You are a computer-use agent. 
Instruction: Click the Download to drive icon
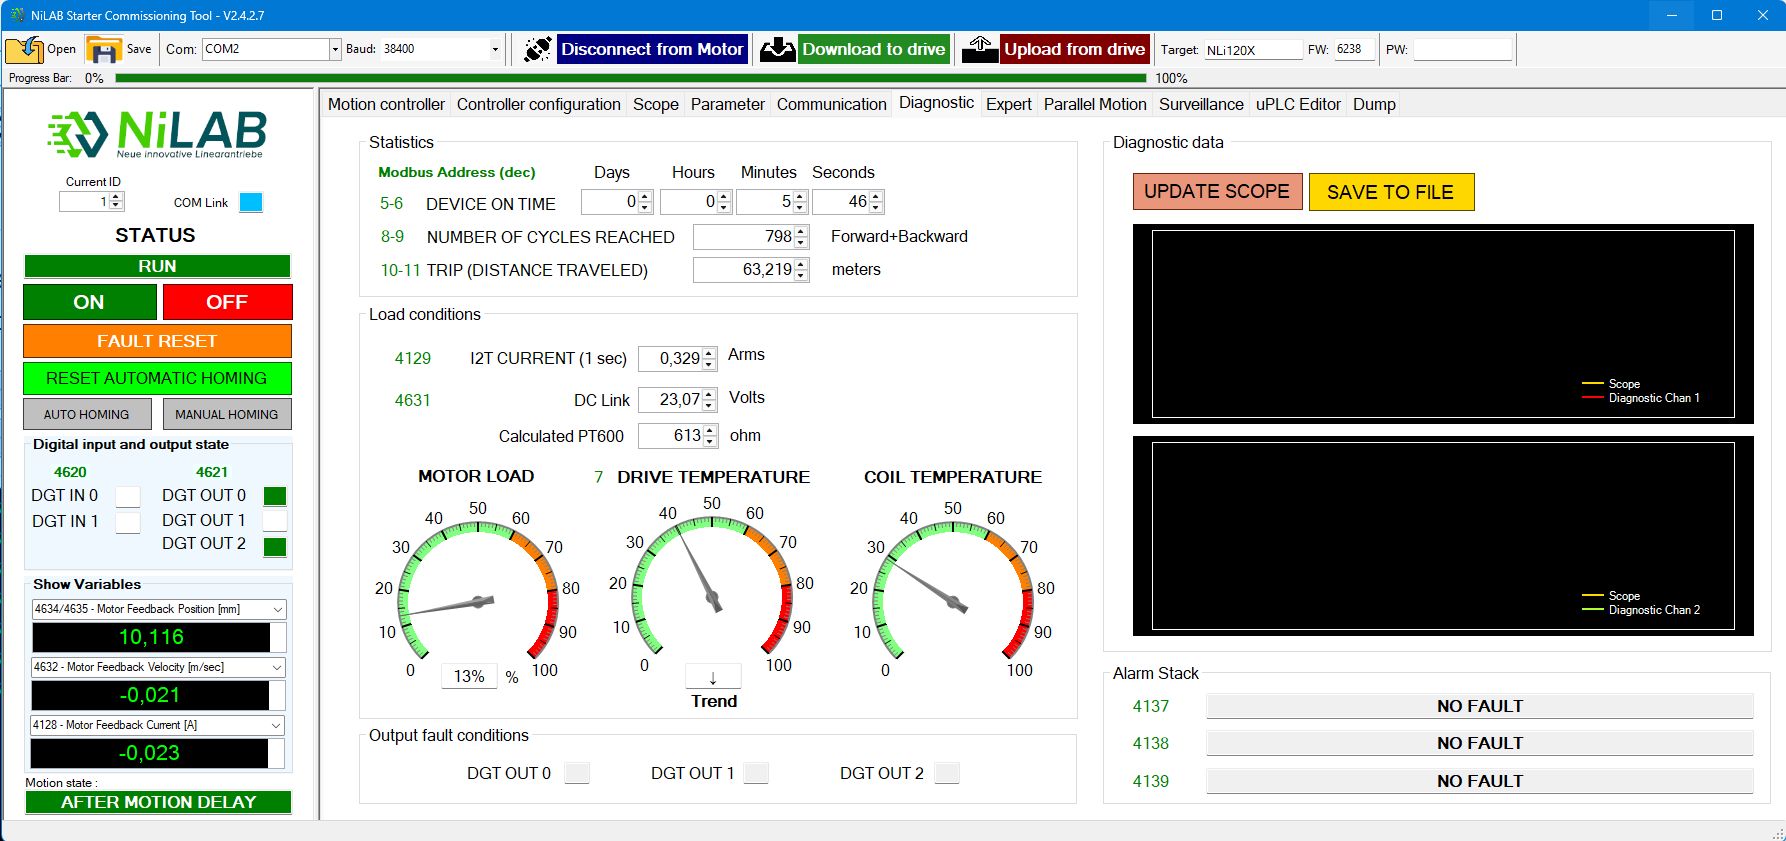point(777,49)
